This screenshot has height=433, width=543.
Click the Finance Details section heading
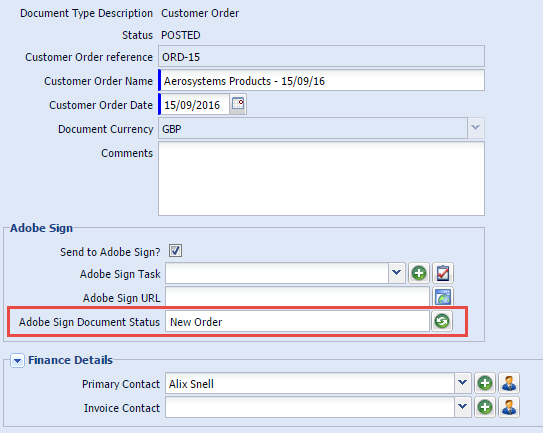click(x=70, y=360)
